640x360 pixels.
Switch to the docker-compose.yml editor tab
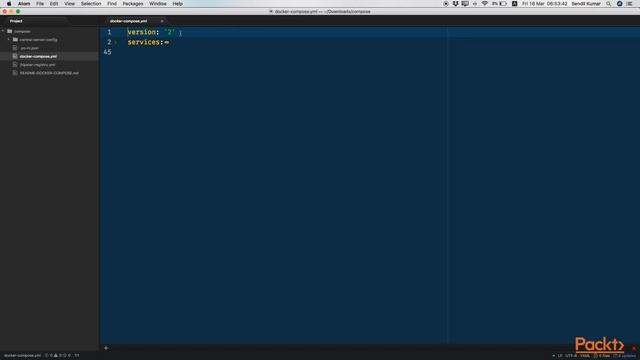(x=129, y=21)
